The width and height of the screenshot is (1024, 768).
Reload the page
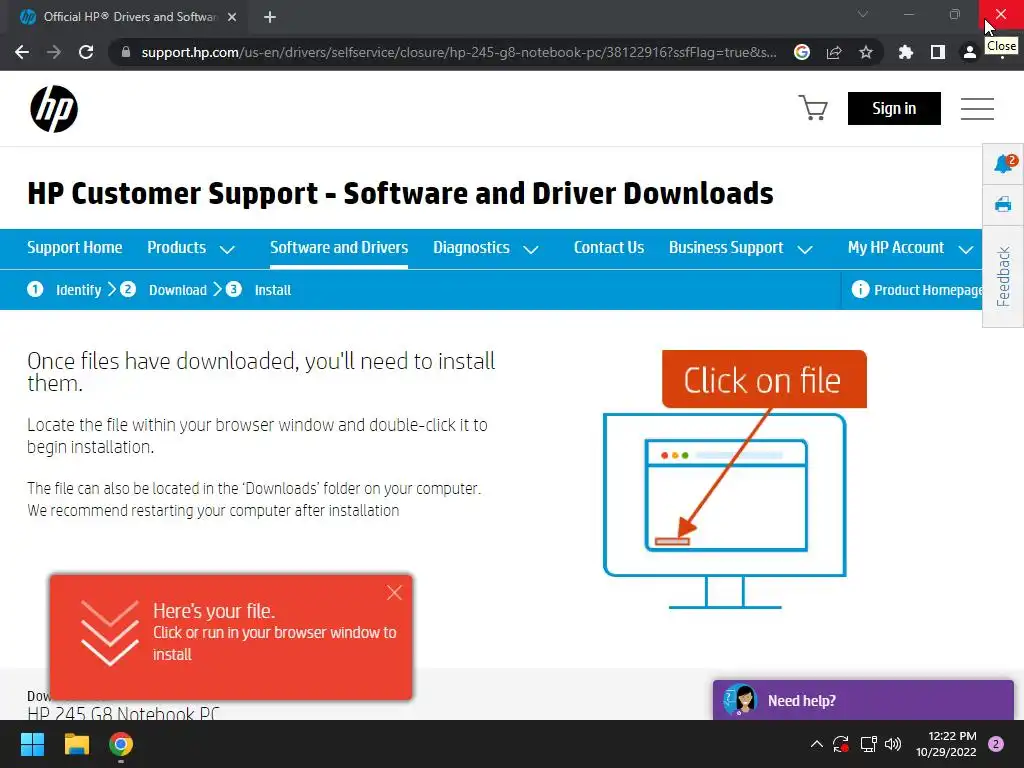click(x=86, y=52)
